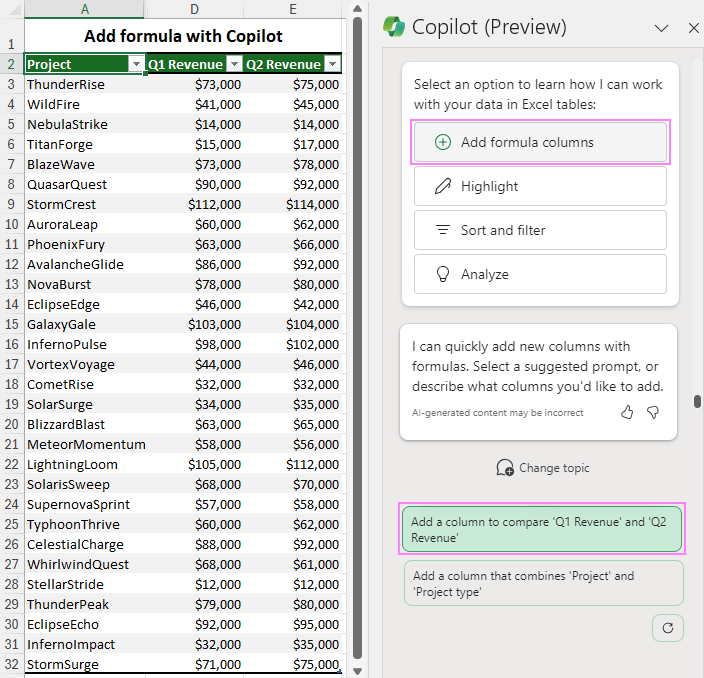Select GalaxyGale Q1 Revenue $103,000
The height and width of the screenshot is (678, 704).
point(194,324)
